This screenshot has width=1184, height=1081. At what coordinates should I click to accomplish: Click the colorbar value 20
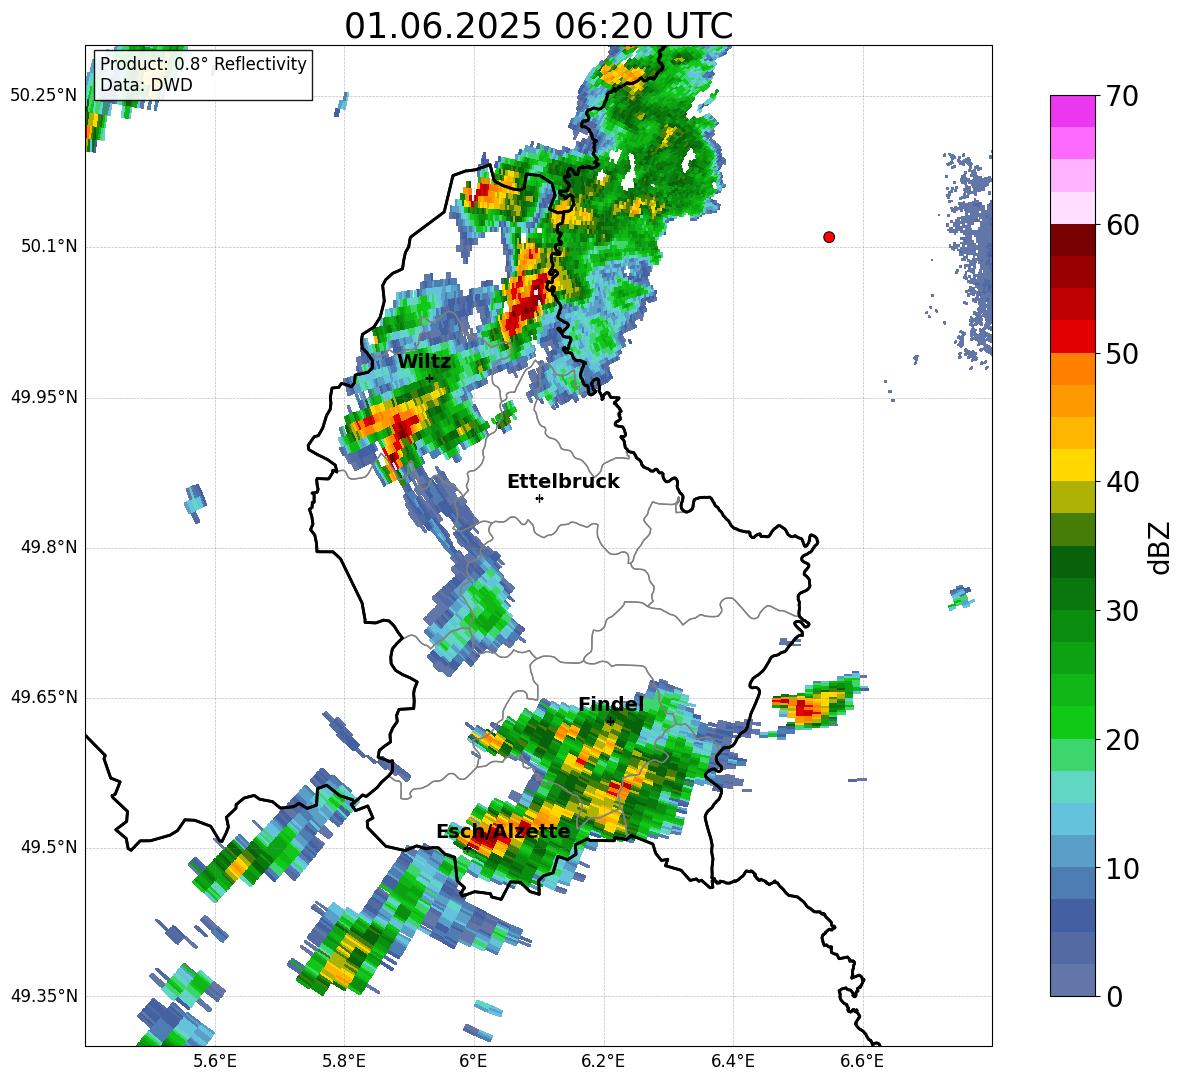click(1122, 740)
